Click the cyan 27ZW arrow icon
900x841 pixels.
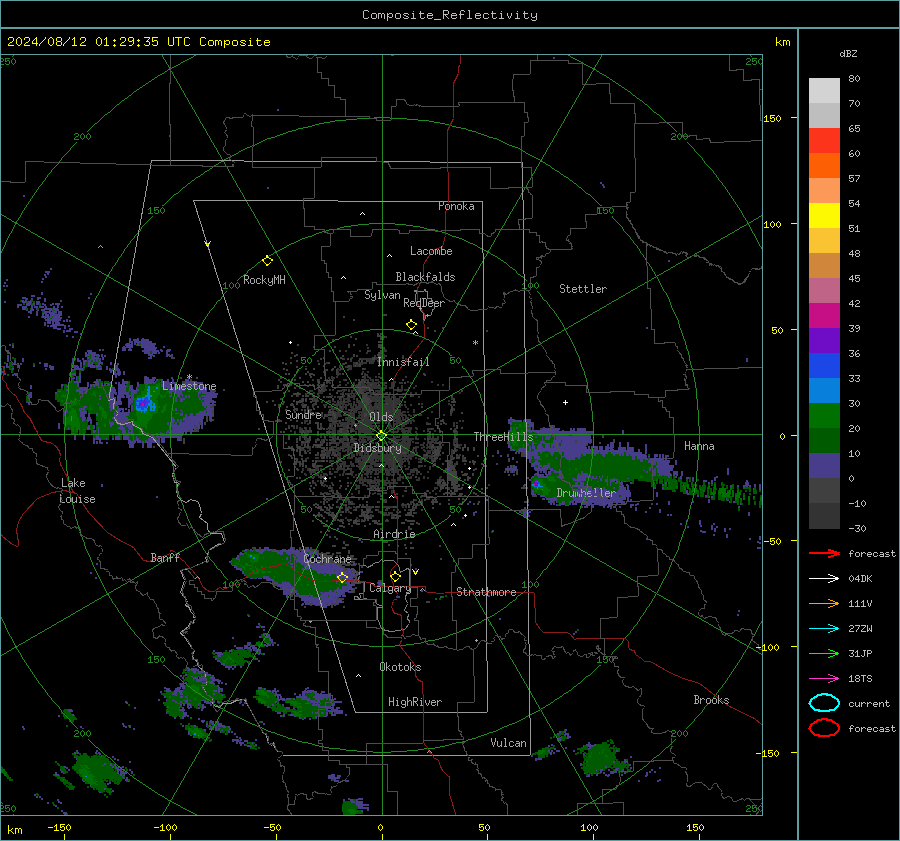pos(824,629)
